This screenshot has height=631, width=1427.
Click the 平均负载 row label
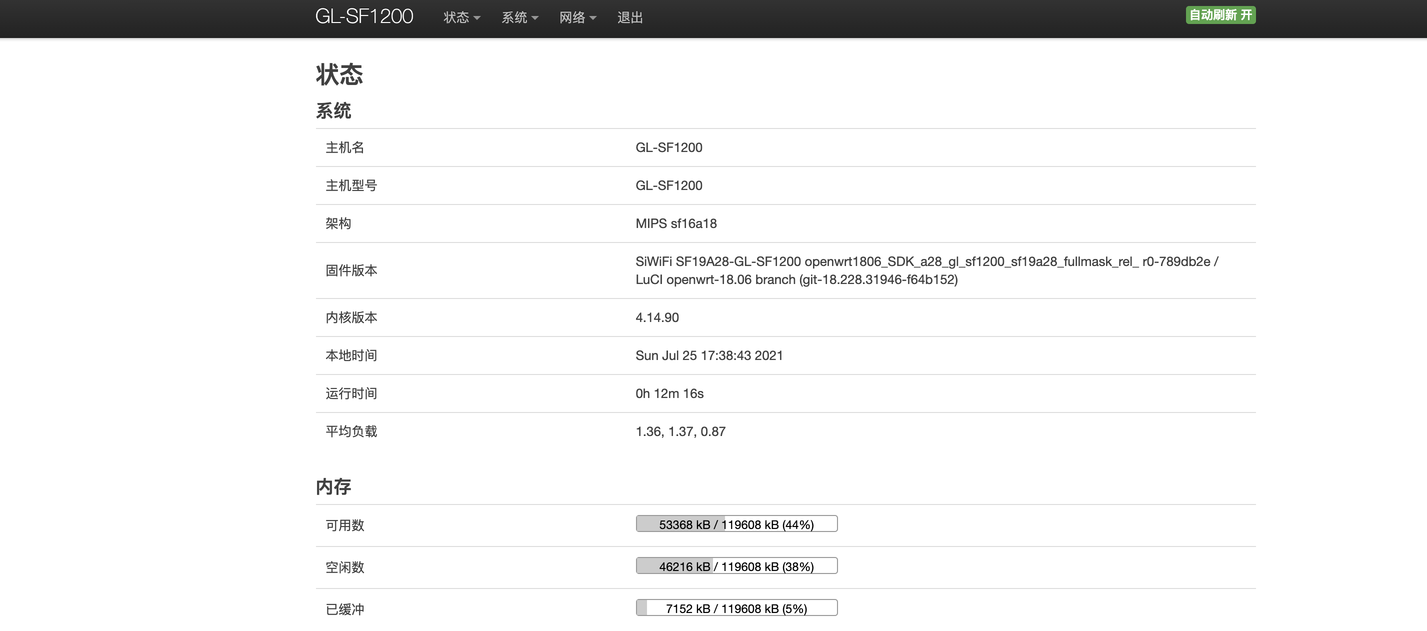pos(352,431)
